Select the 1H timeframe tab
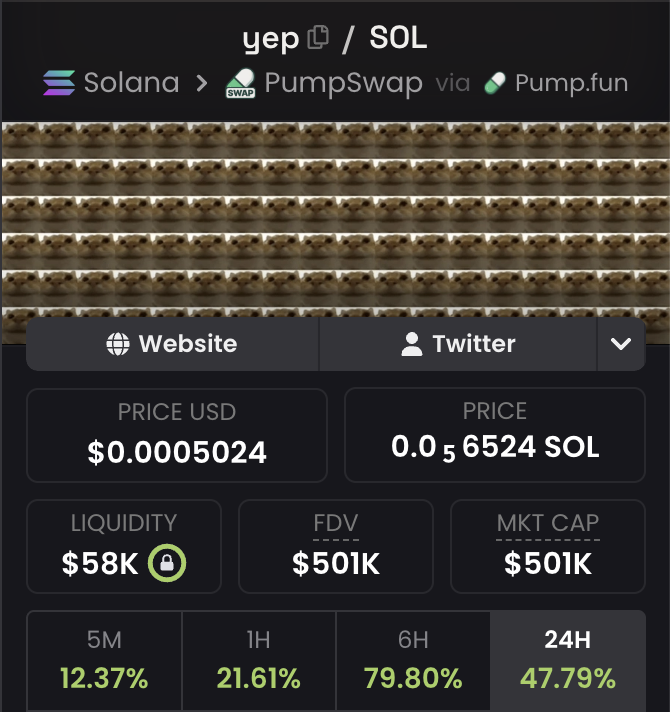 pyautogui.click(x=259, y=661)
